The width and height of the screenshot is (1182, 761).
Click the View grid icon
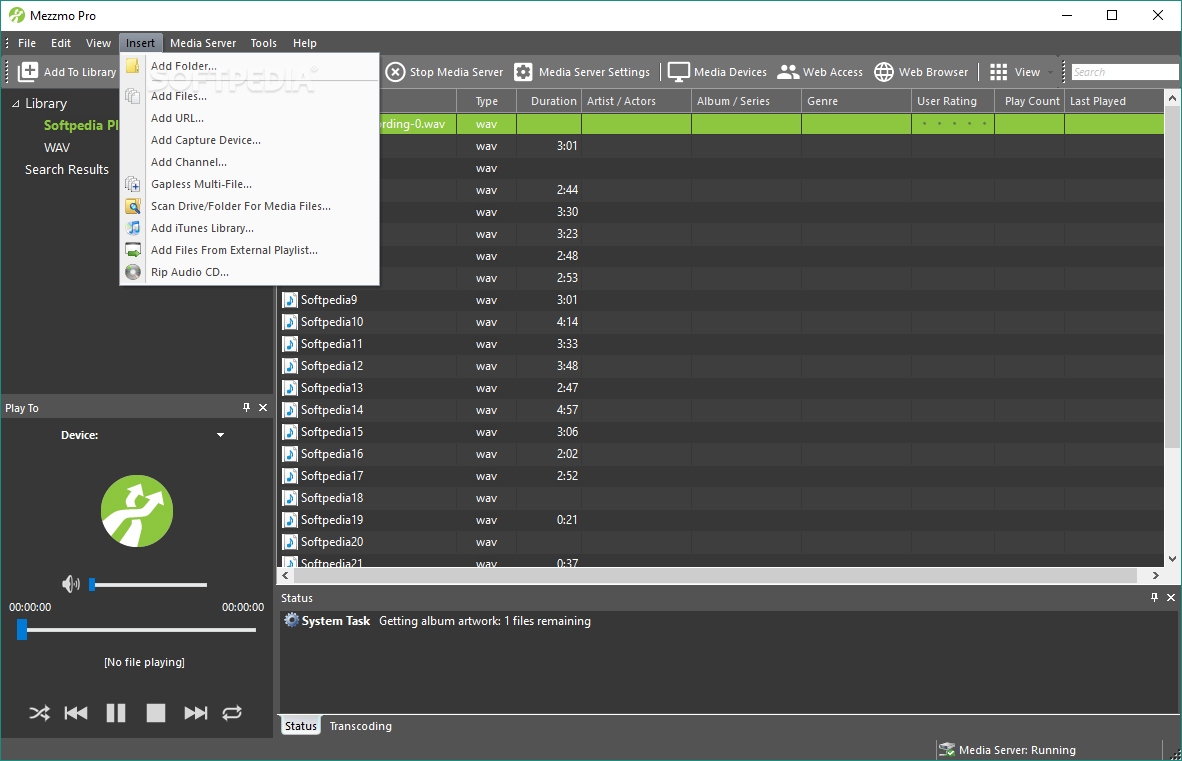(998, 72)
